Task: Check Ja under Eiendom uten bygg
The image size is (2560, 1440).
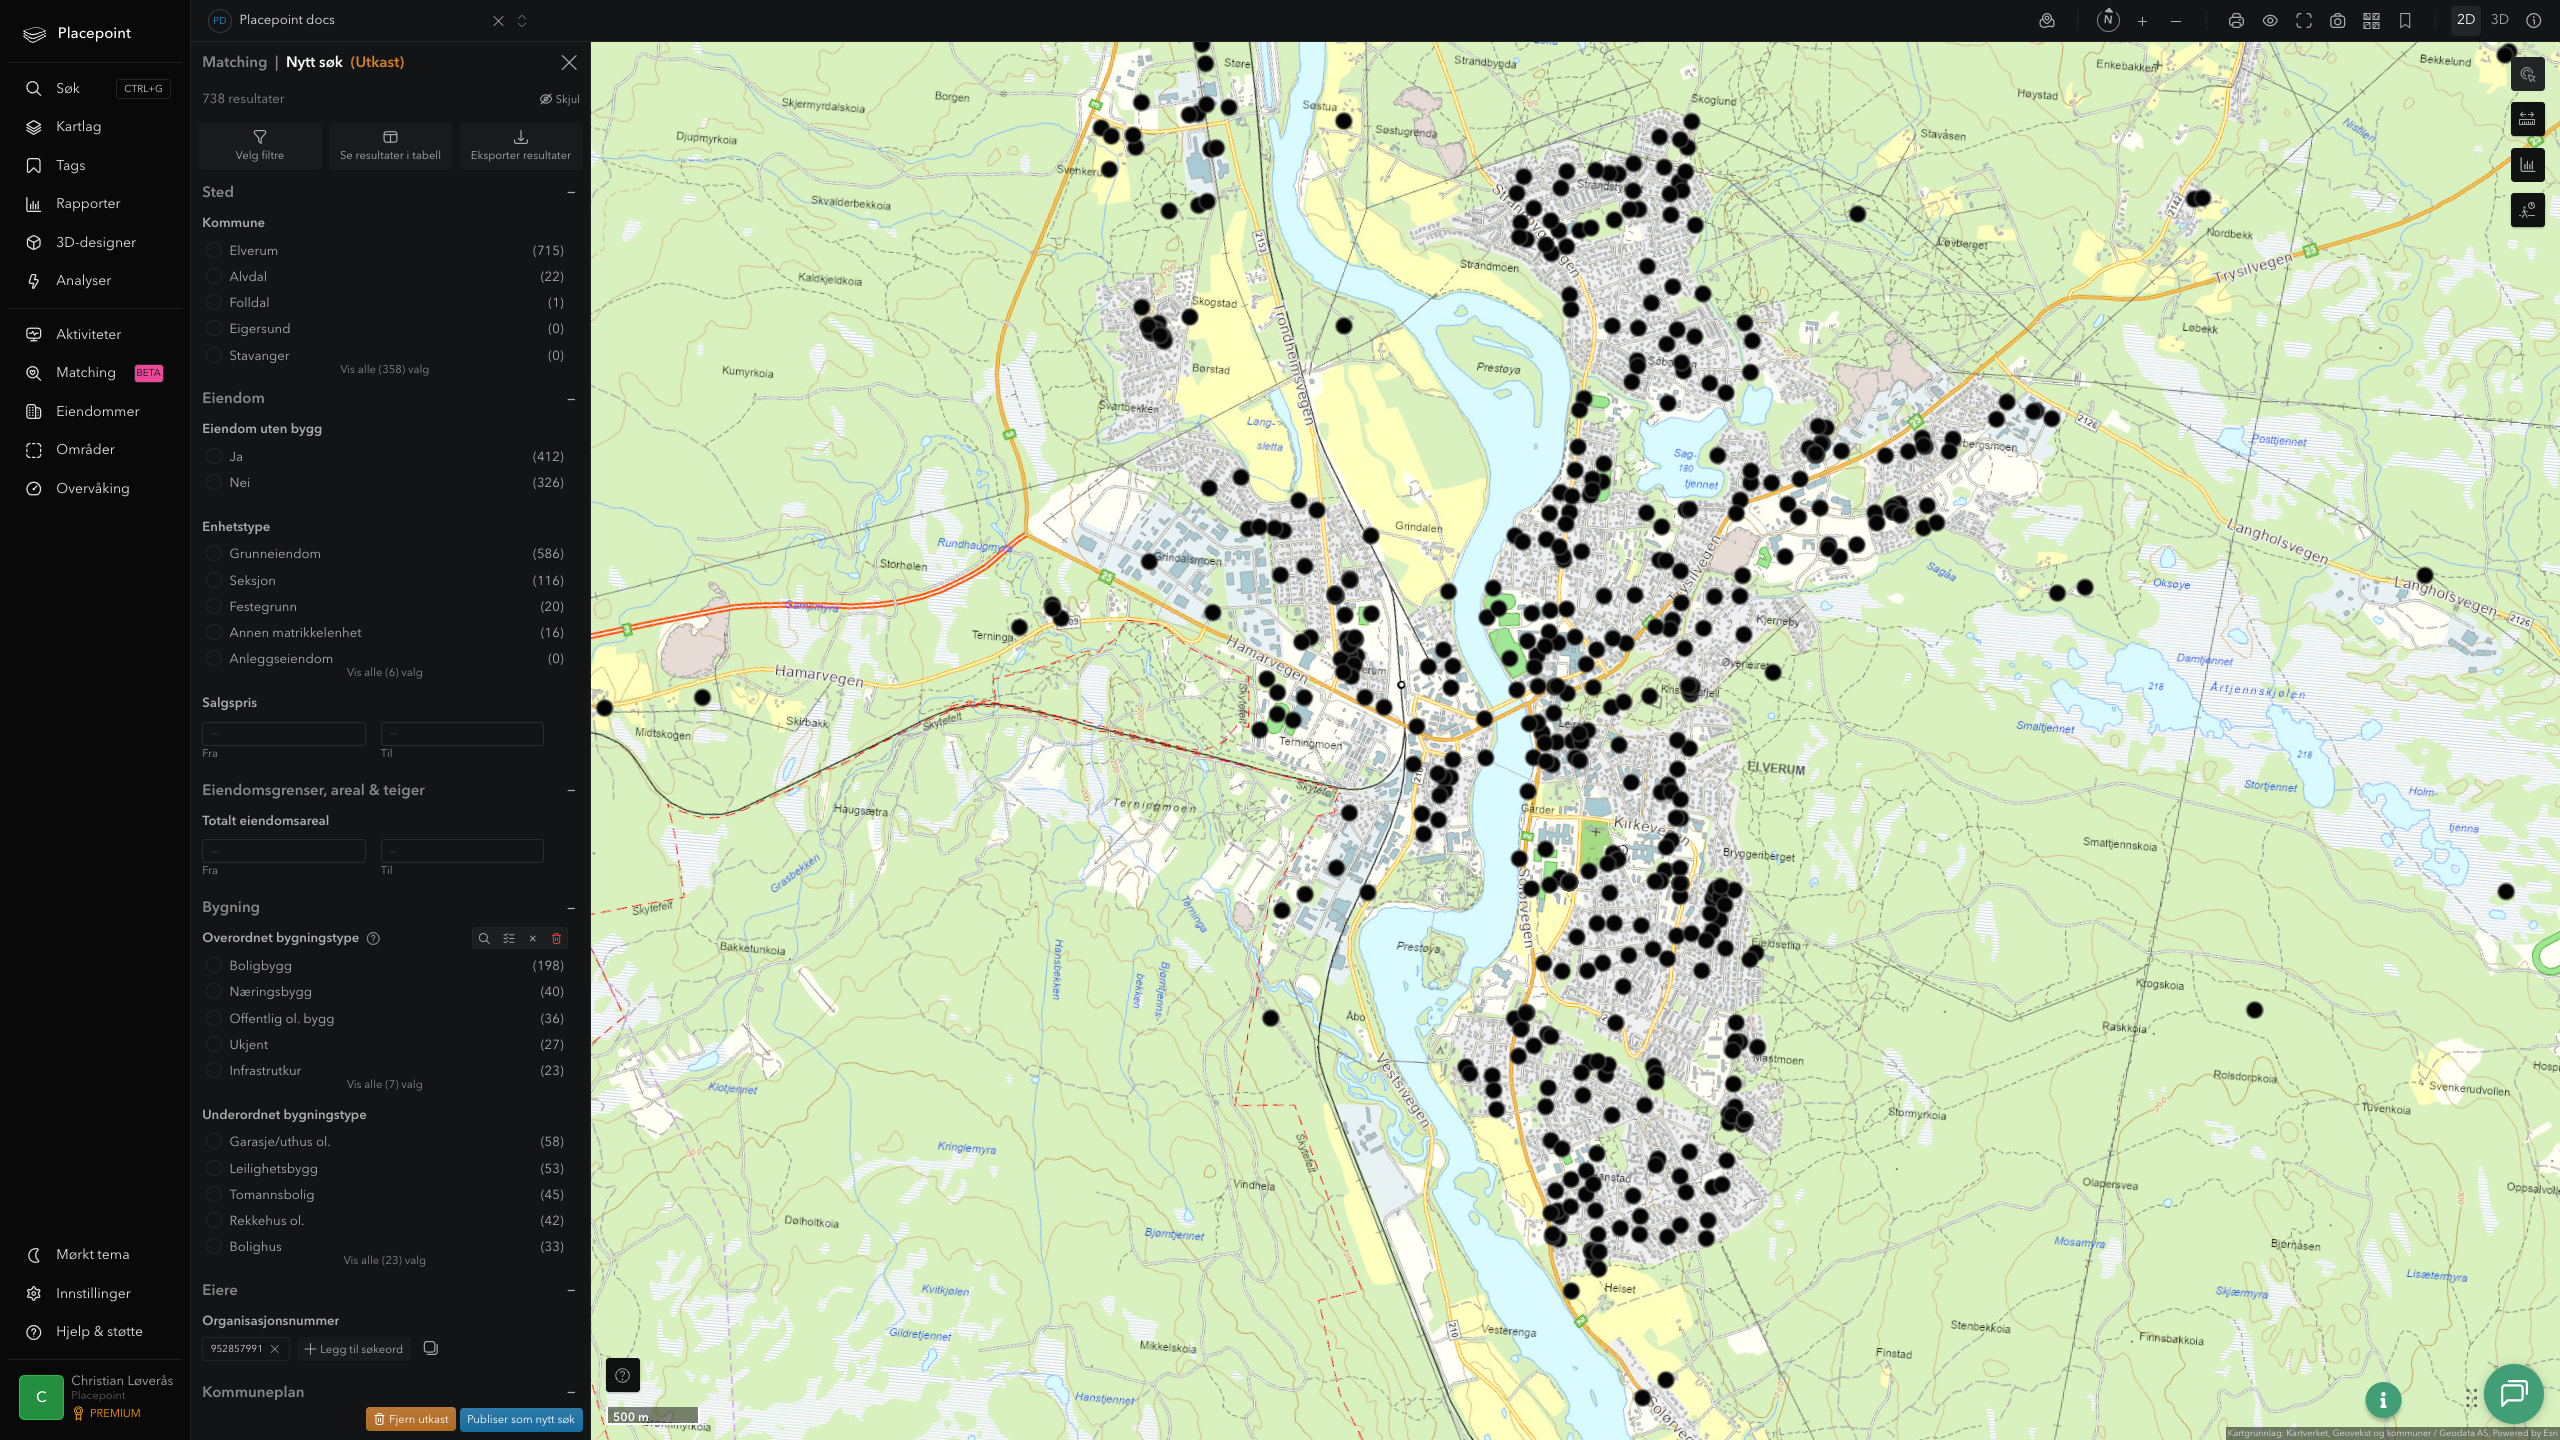Action: (x=213, y=456)
